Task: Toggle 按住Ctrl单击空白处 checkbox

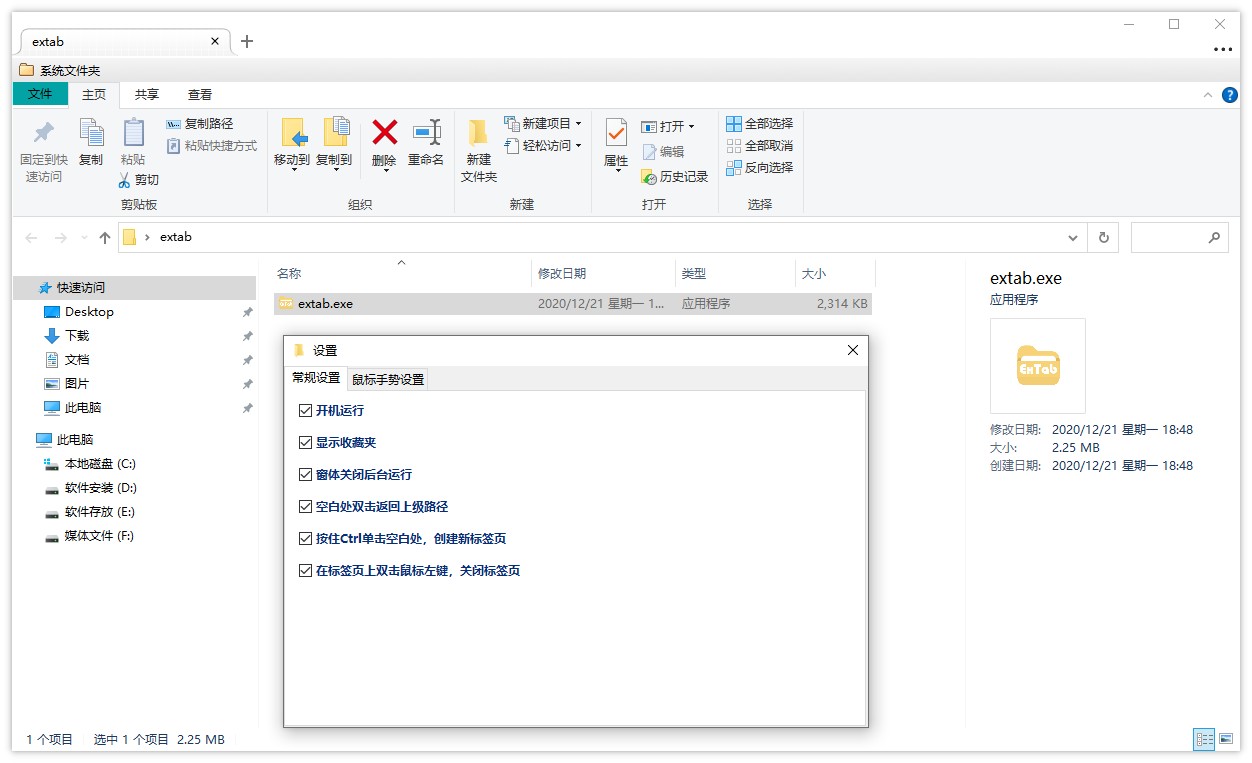Action: [x=306, y=539]
